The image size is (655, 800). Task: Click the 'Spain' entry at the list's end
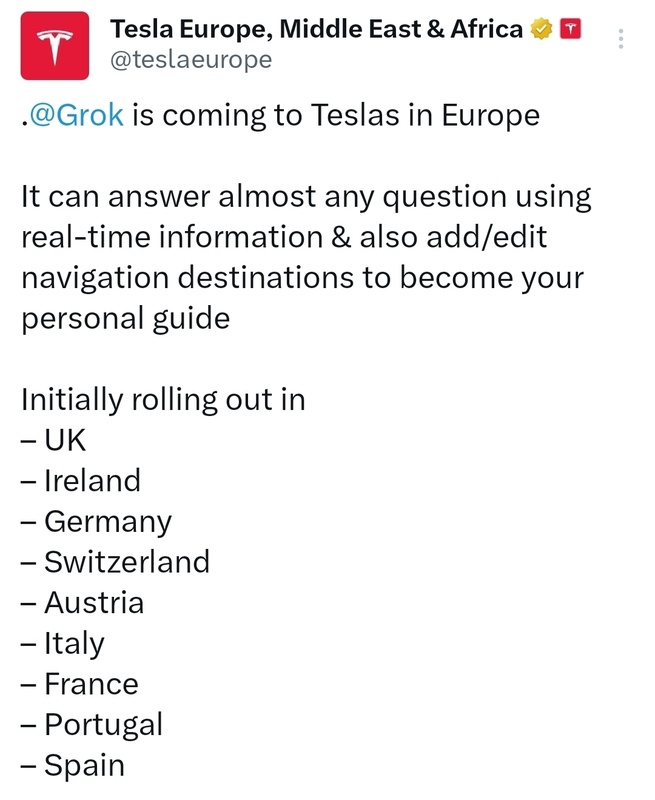(x=72, y=766)
